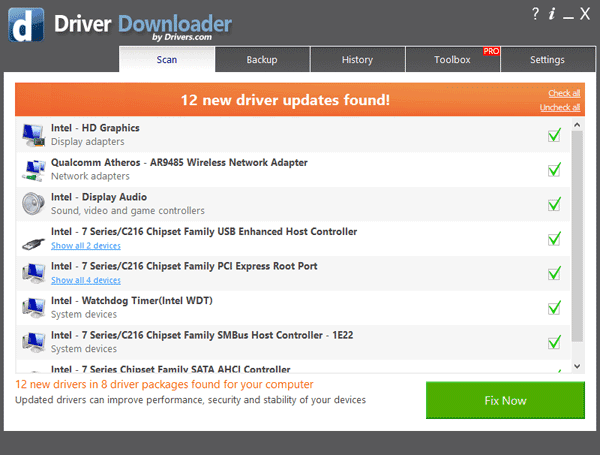The width and height of the screenshot is (600, 455).
Task: Click the scrollbar down arrow
Action: (577, 366)
